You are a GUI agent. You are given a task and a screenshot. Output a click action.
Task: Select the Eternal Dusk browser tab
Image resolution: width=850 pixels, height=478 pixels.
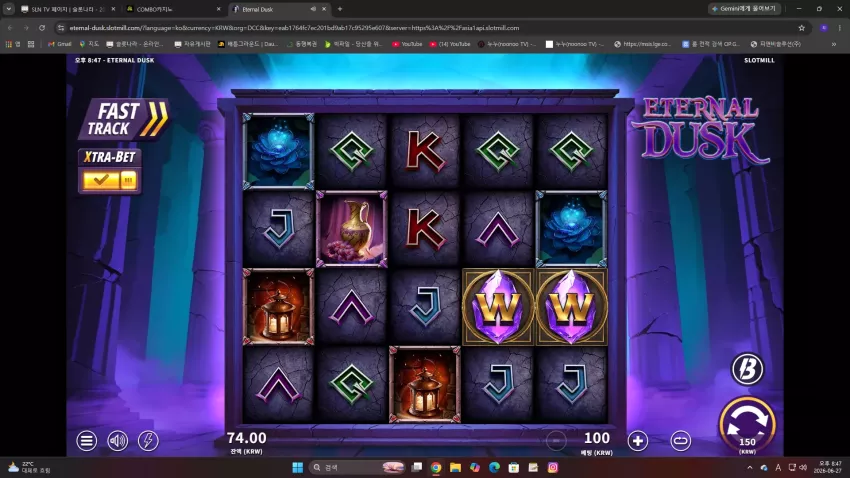tap(271, 9)
